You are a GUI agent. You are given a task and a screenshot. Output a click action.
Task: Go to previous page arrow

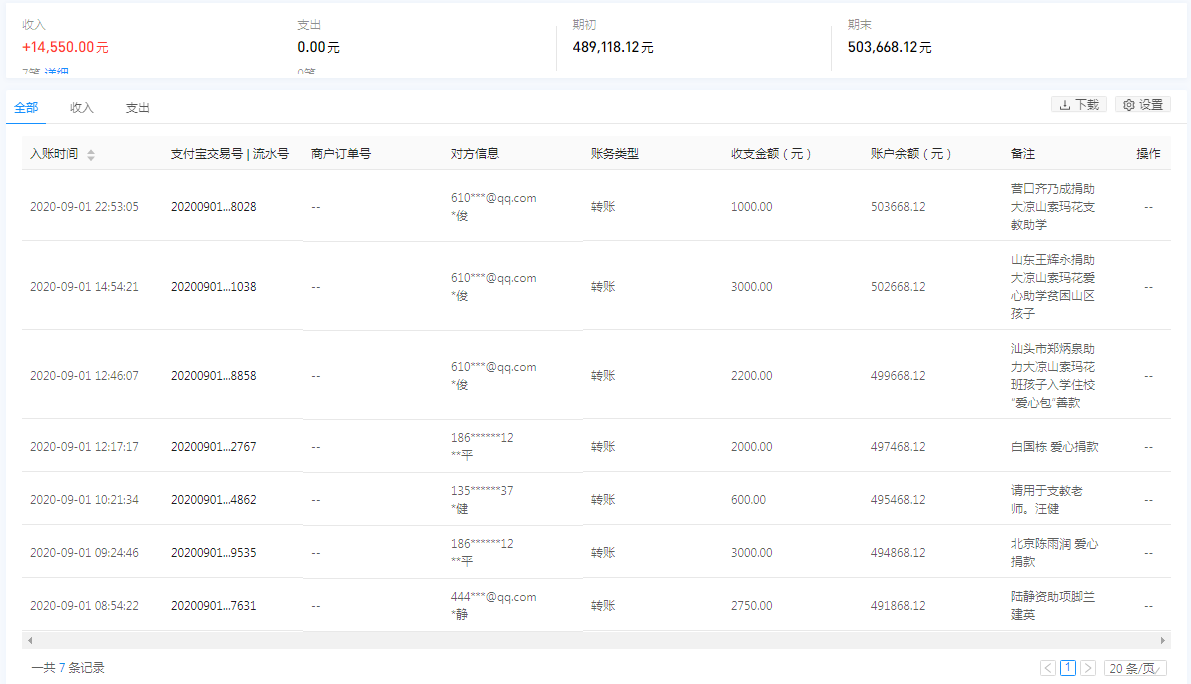(1048, 668)
